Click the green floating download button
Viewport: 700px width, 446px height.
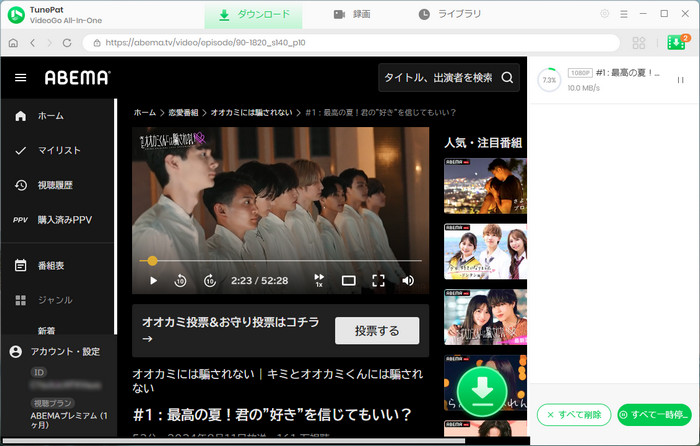click(482, 392)
